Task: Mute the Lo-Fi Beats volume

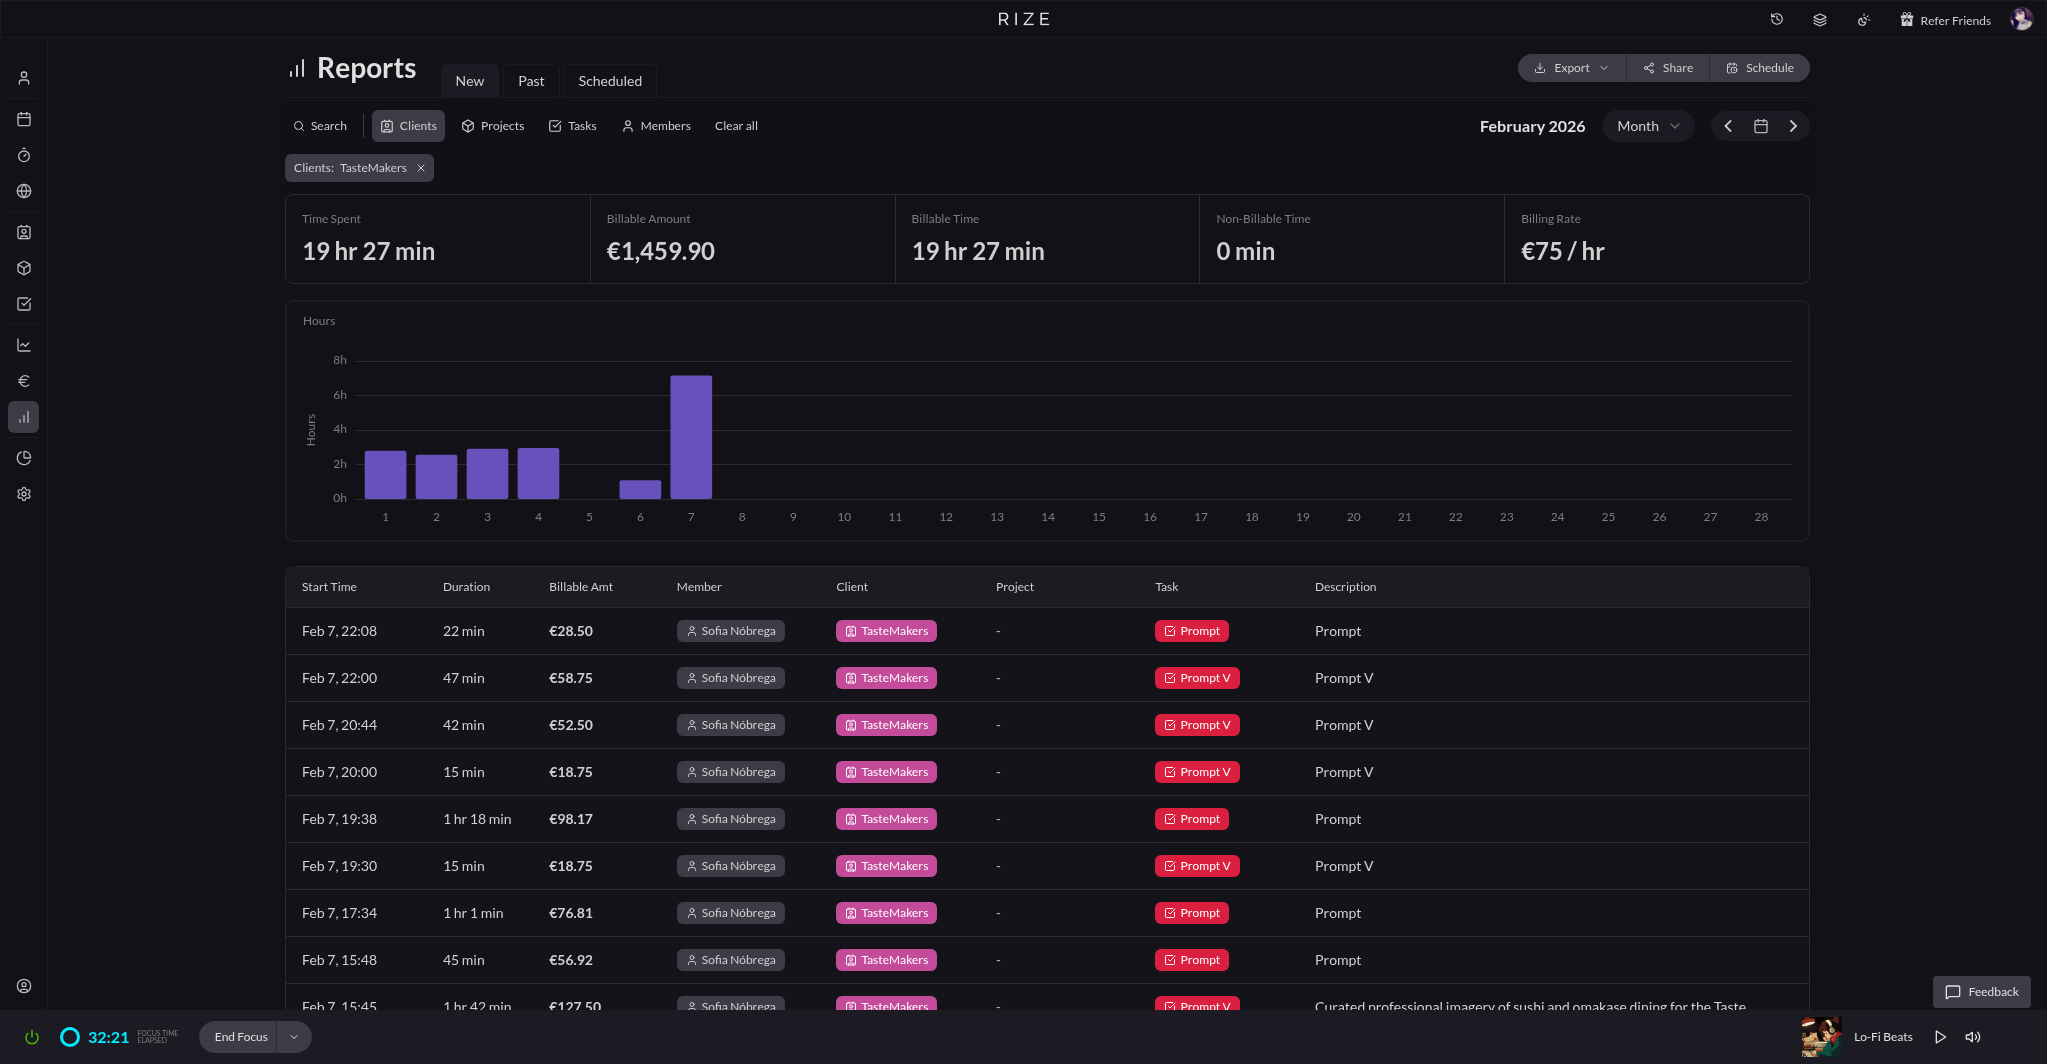Action: [x=1973, y=1037]
